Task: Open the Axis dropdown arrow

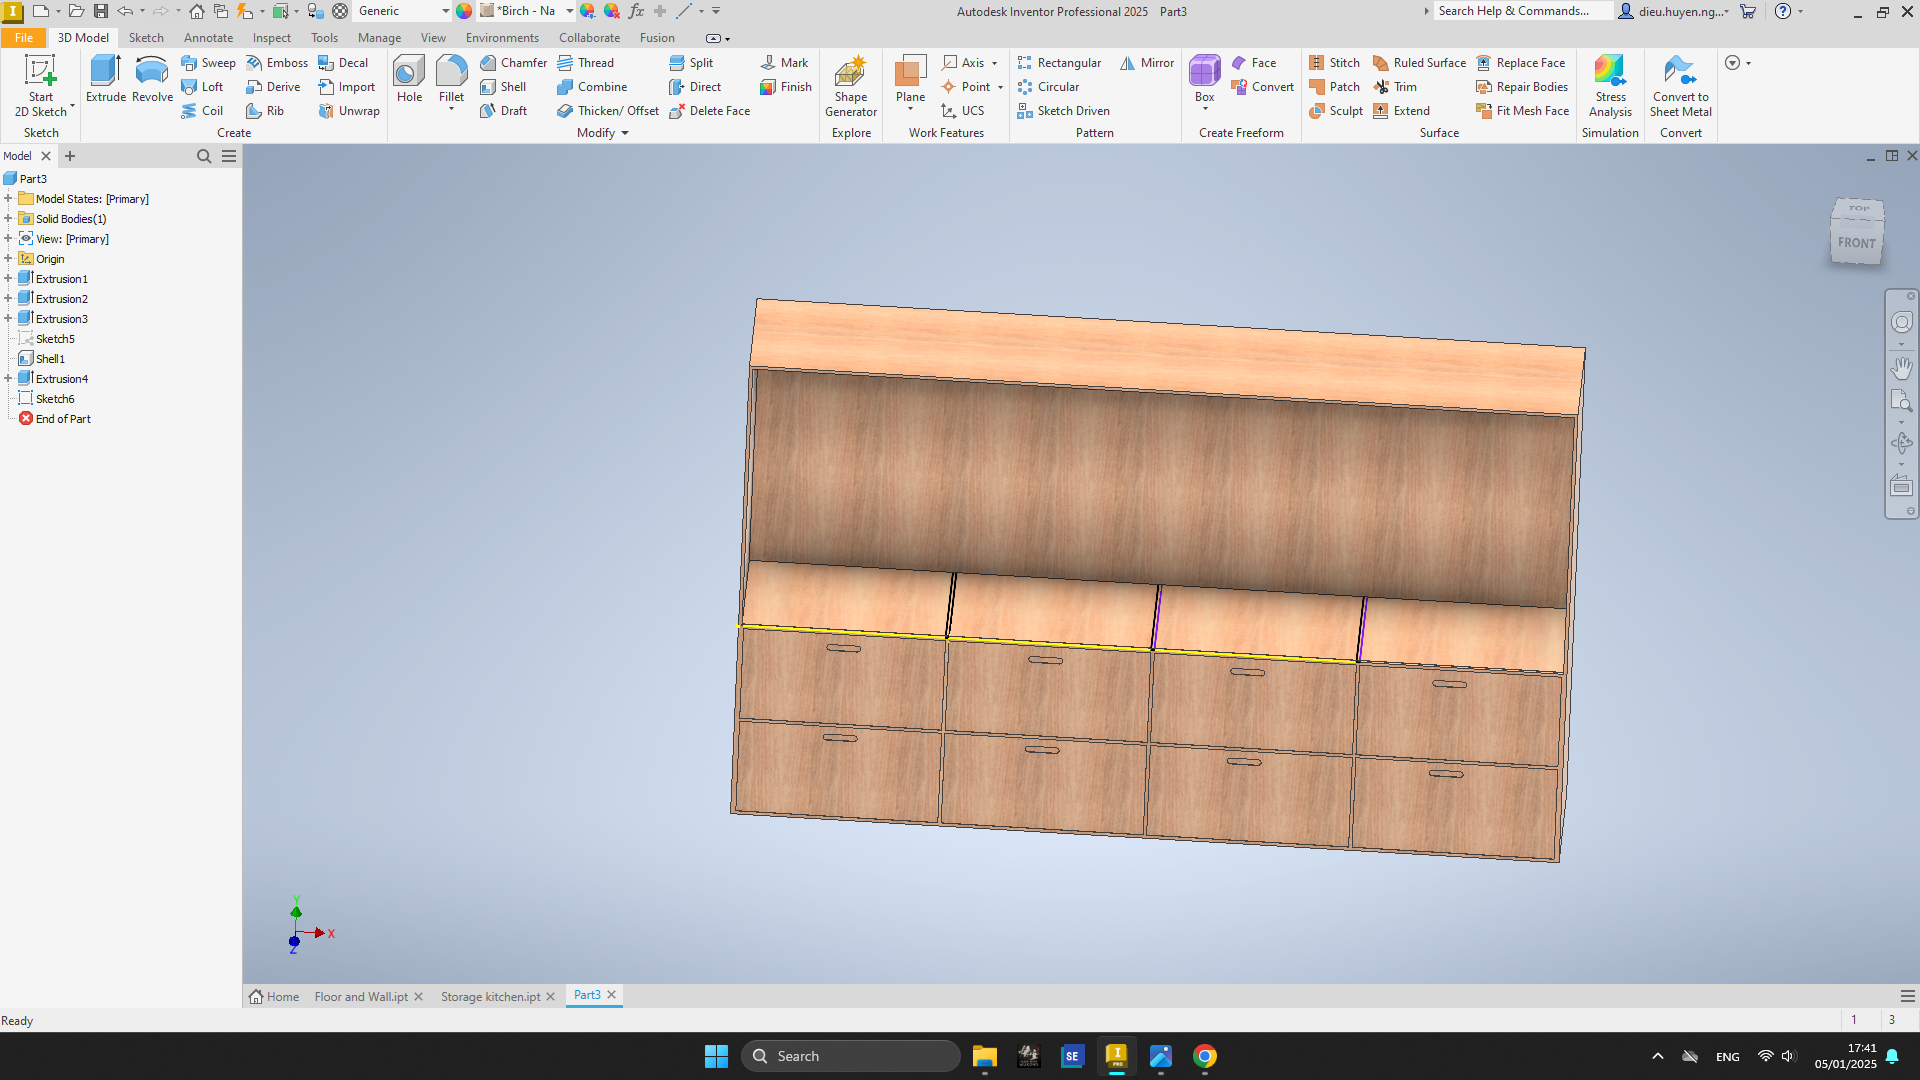Action: click(994, 63)
